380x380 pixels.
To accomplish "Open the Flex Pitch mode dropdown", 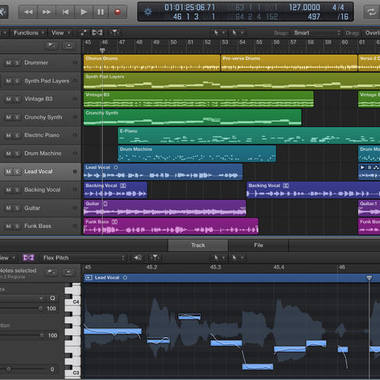I will click(x=83, y=258).
